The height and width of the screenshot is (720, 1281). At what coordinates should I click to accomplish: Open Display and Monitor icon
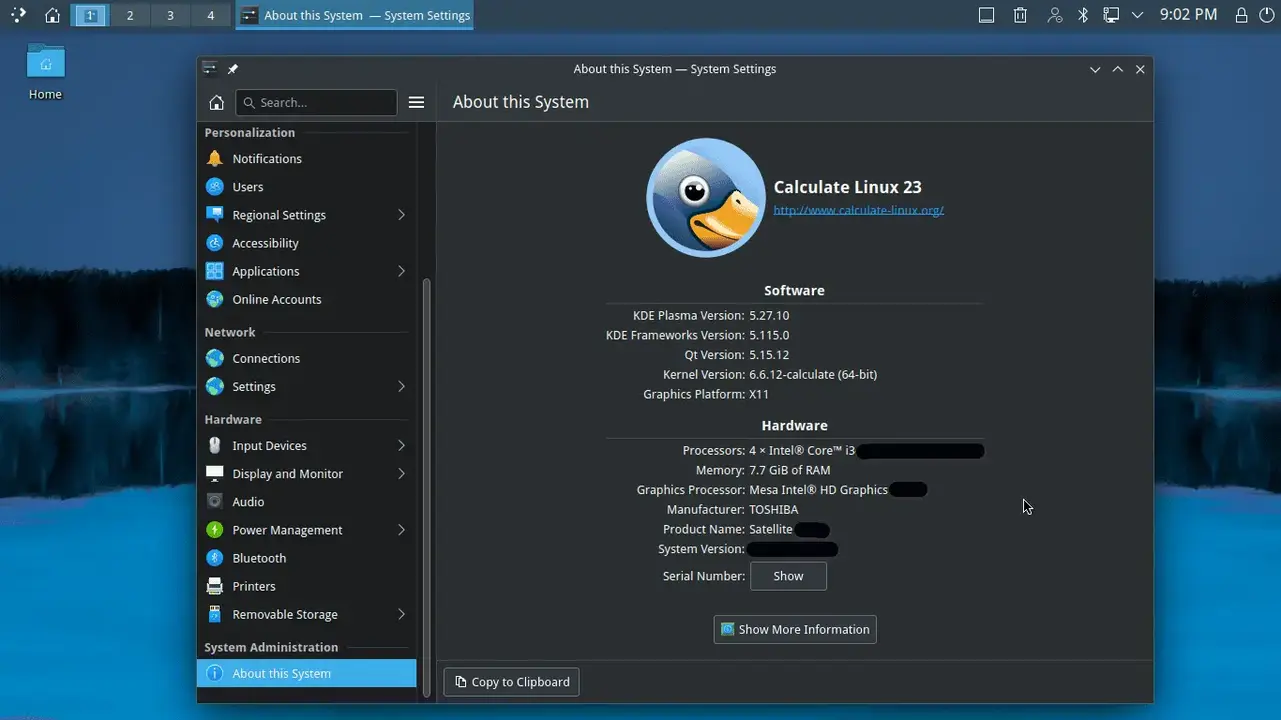click(214, 473)
